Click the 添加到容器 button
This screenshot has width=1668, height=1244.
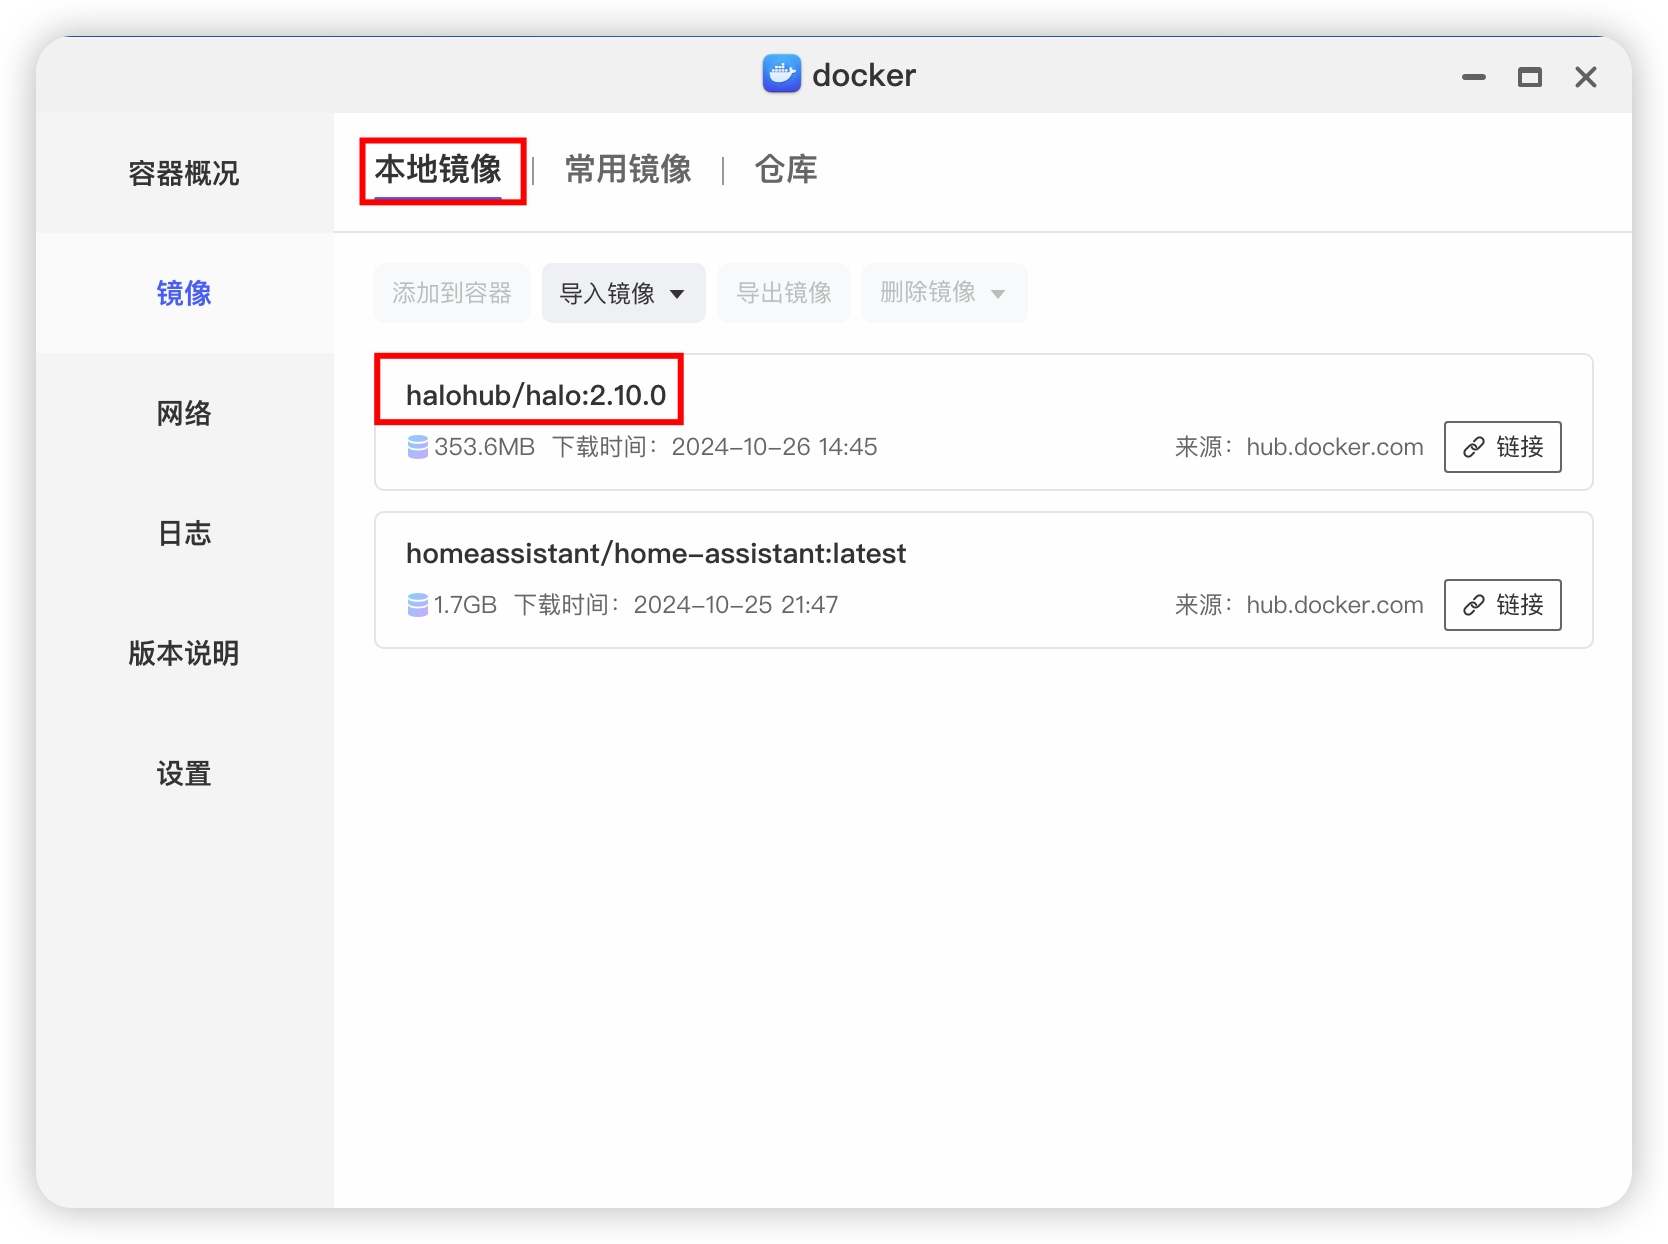(452, 293)
